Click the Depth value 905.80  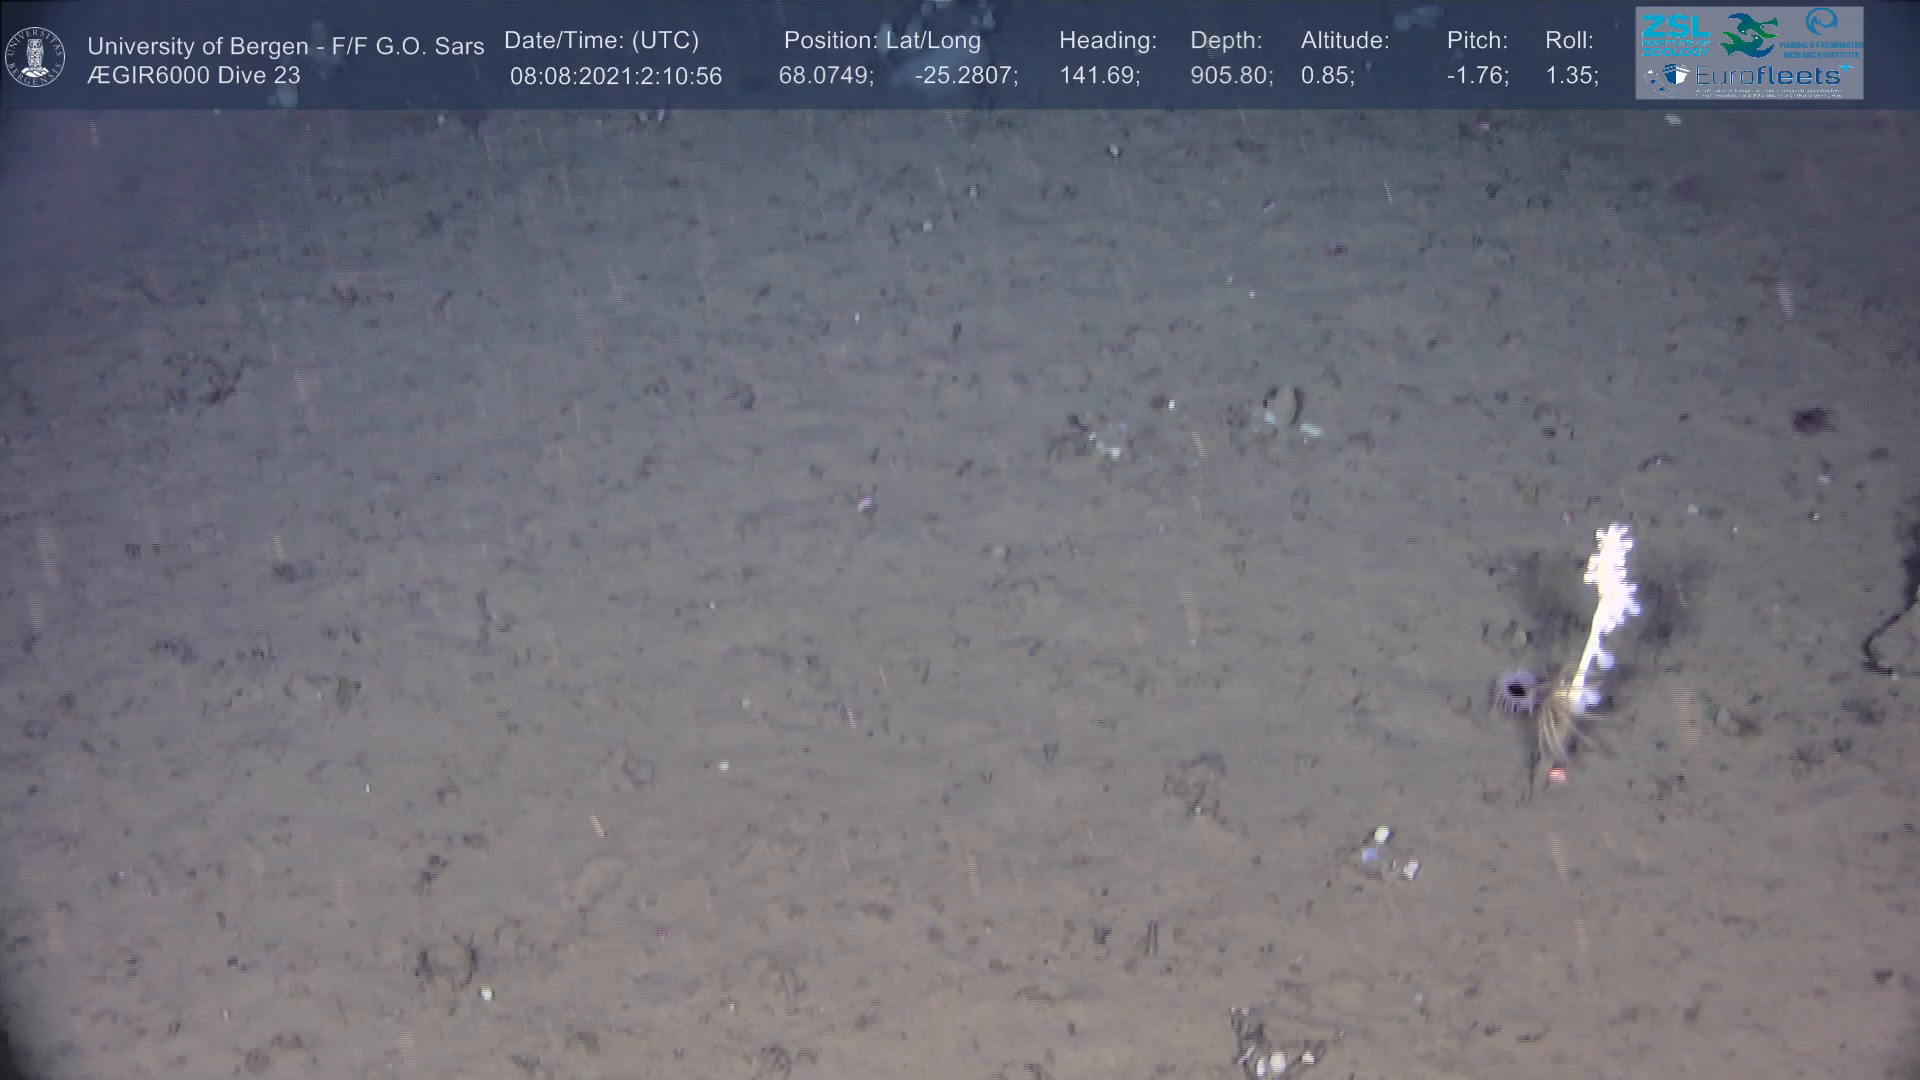(x=1231, y=76)
